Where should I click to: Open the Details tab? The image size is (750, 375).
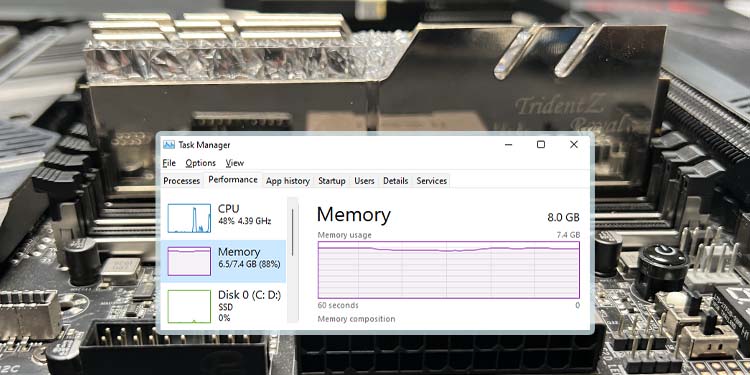point(396,181)
